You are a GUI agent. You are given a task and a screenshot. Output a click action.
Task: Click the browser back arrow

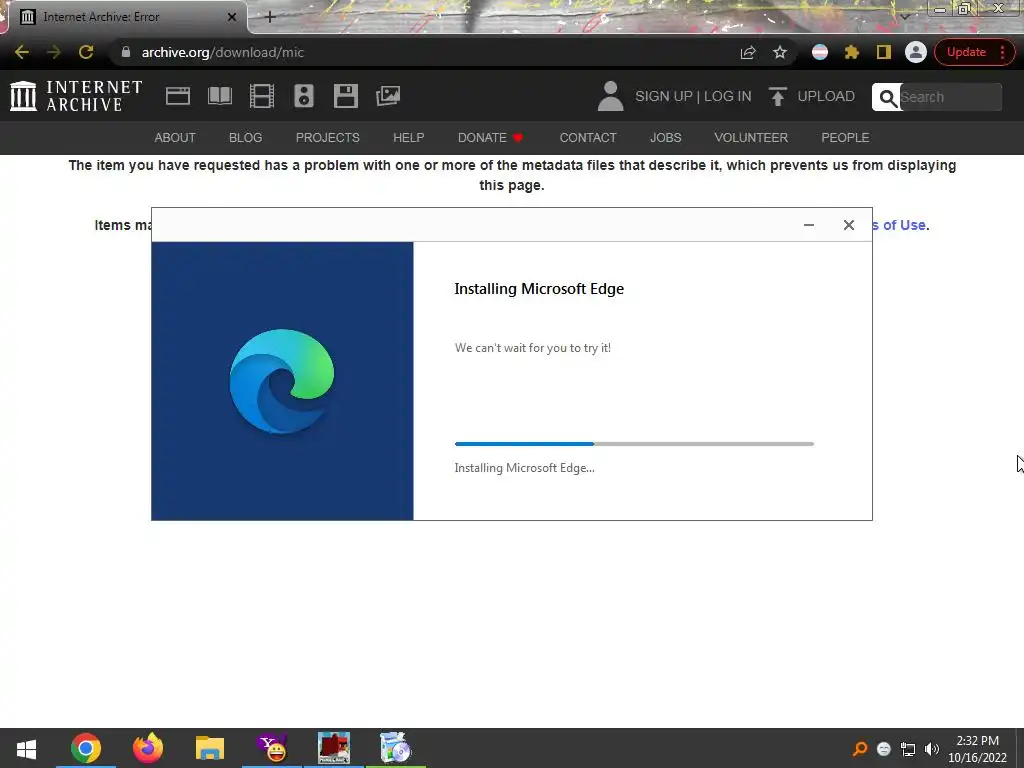coord(22,52)
